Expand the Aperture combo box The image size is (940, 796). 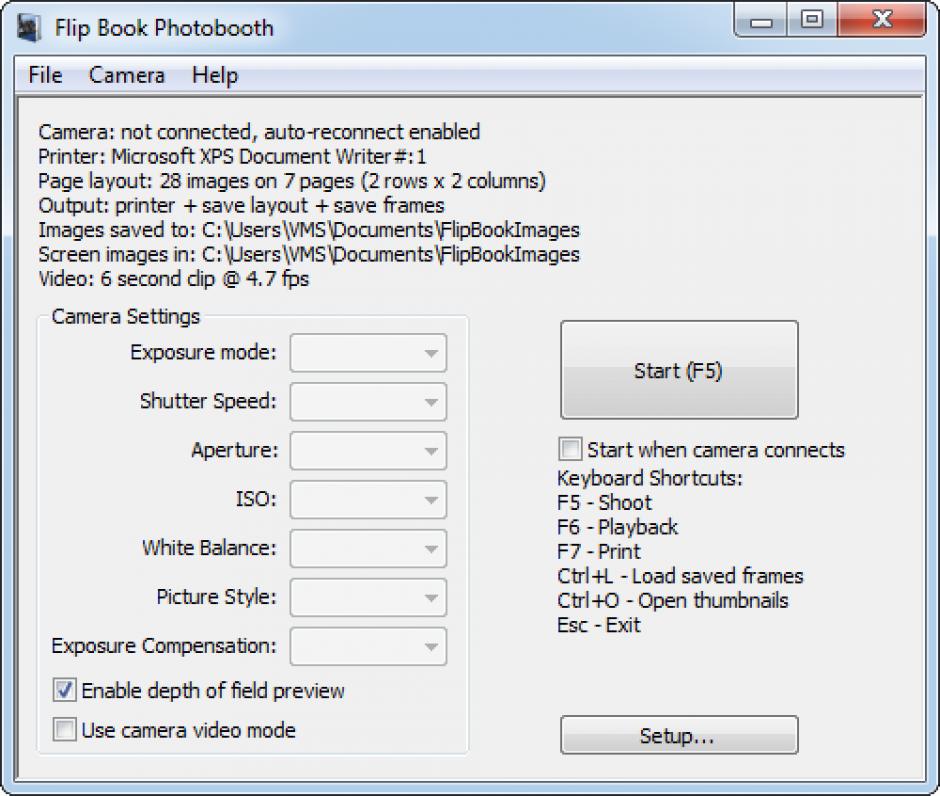(x=368, y=451)
